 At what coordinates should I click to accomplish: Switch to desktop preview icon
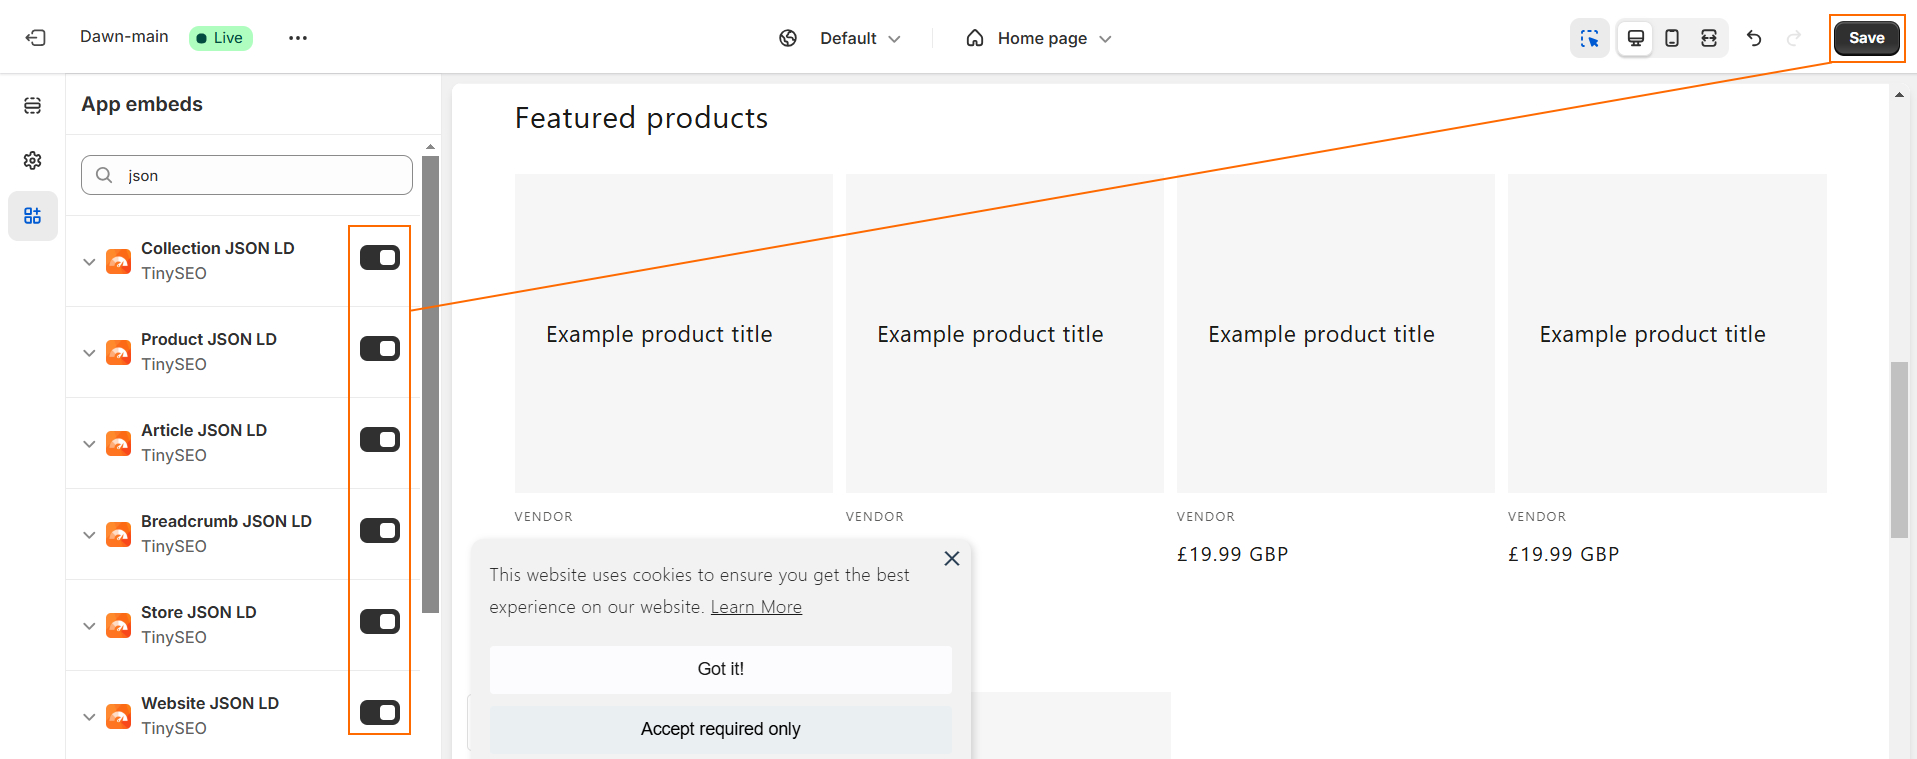click(1635, 38)
